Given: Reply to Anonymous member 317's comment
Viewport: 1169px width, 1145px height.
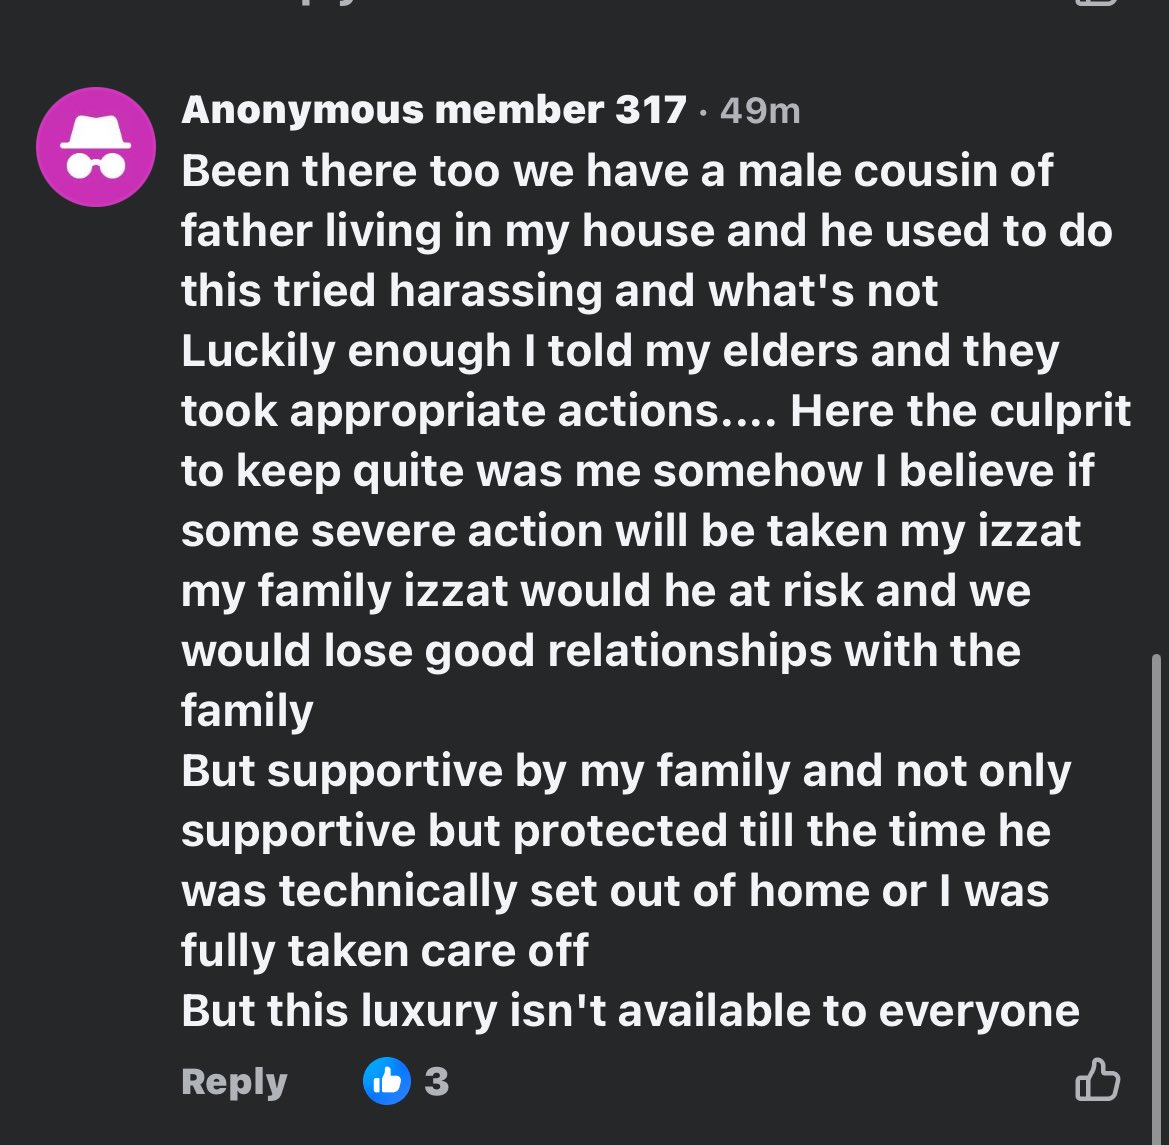Looking at the screenshot, I should (x=234, y=1081).
